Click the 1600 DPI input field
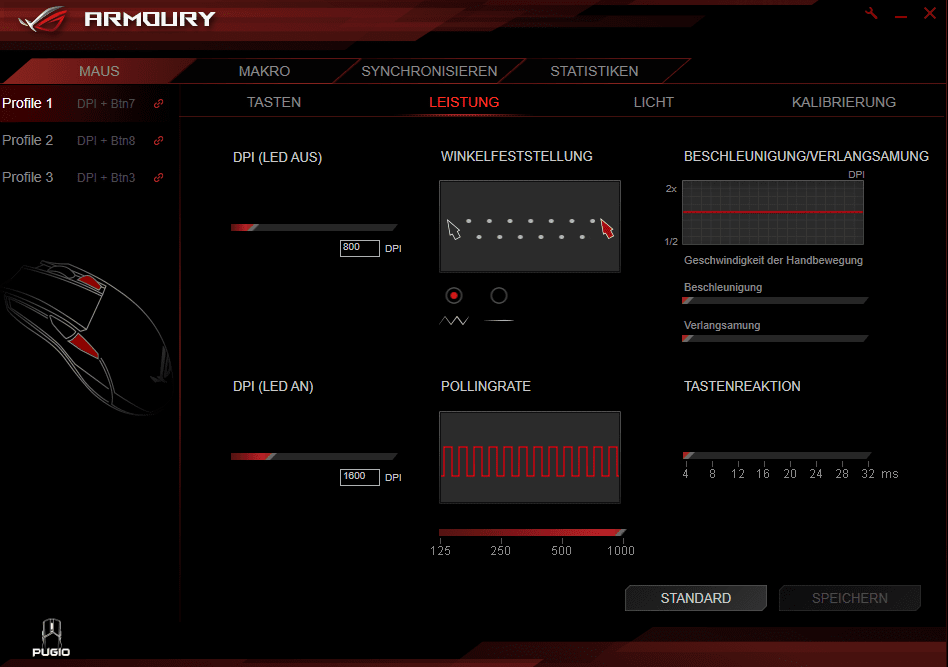948x667 pixels. [360, 477]
